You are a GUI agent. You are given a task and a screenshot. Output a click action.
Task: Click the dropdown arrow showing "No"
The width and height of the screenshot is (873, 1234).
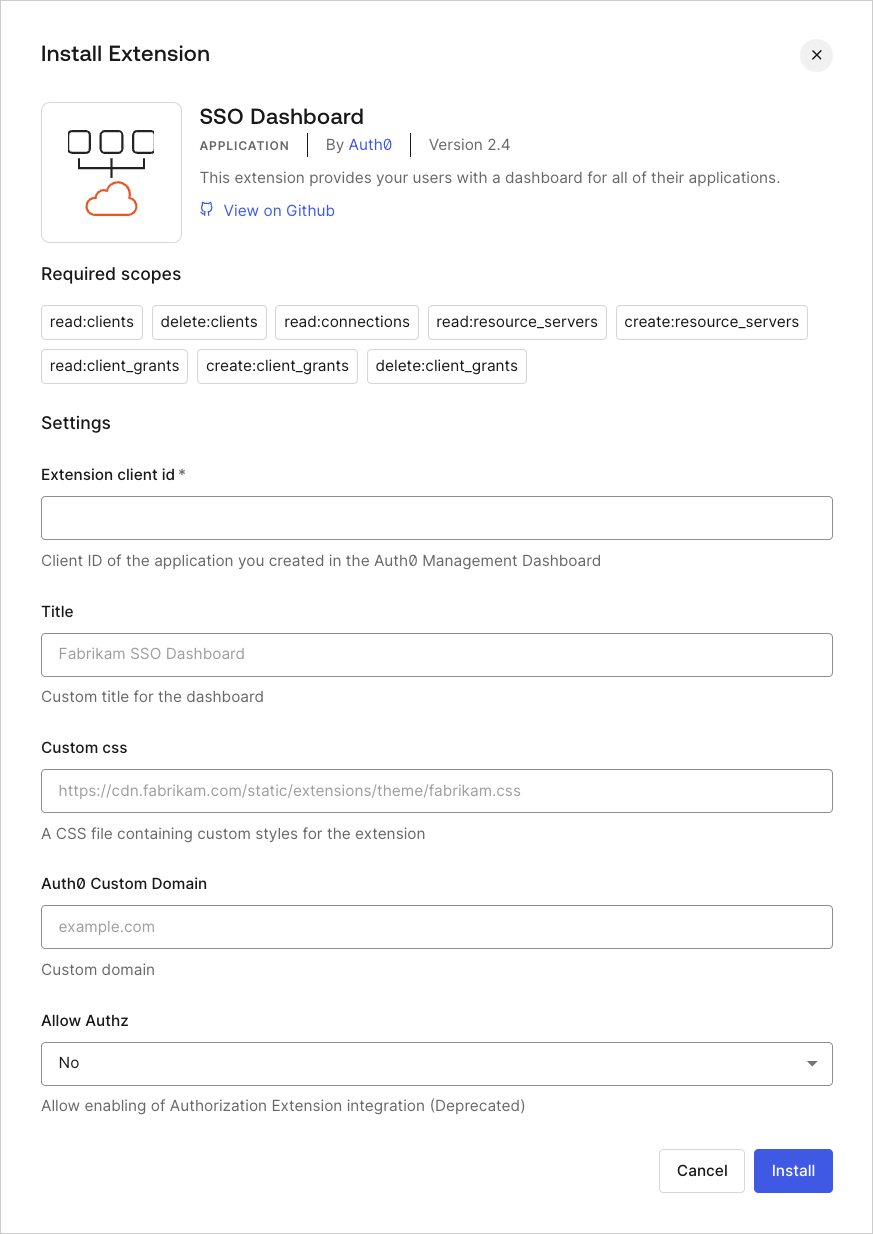click(812, 1063)
